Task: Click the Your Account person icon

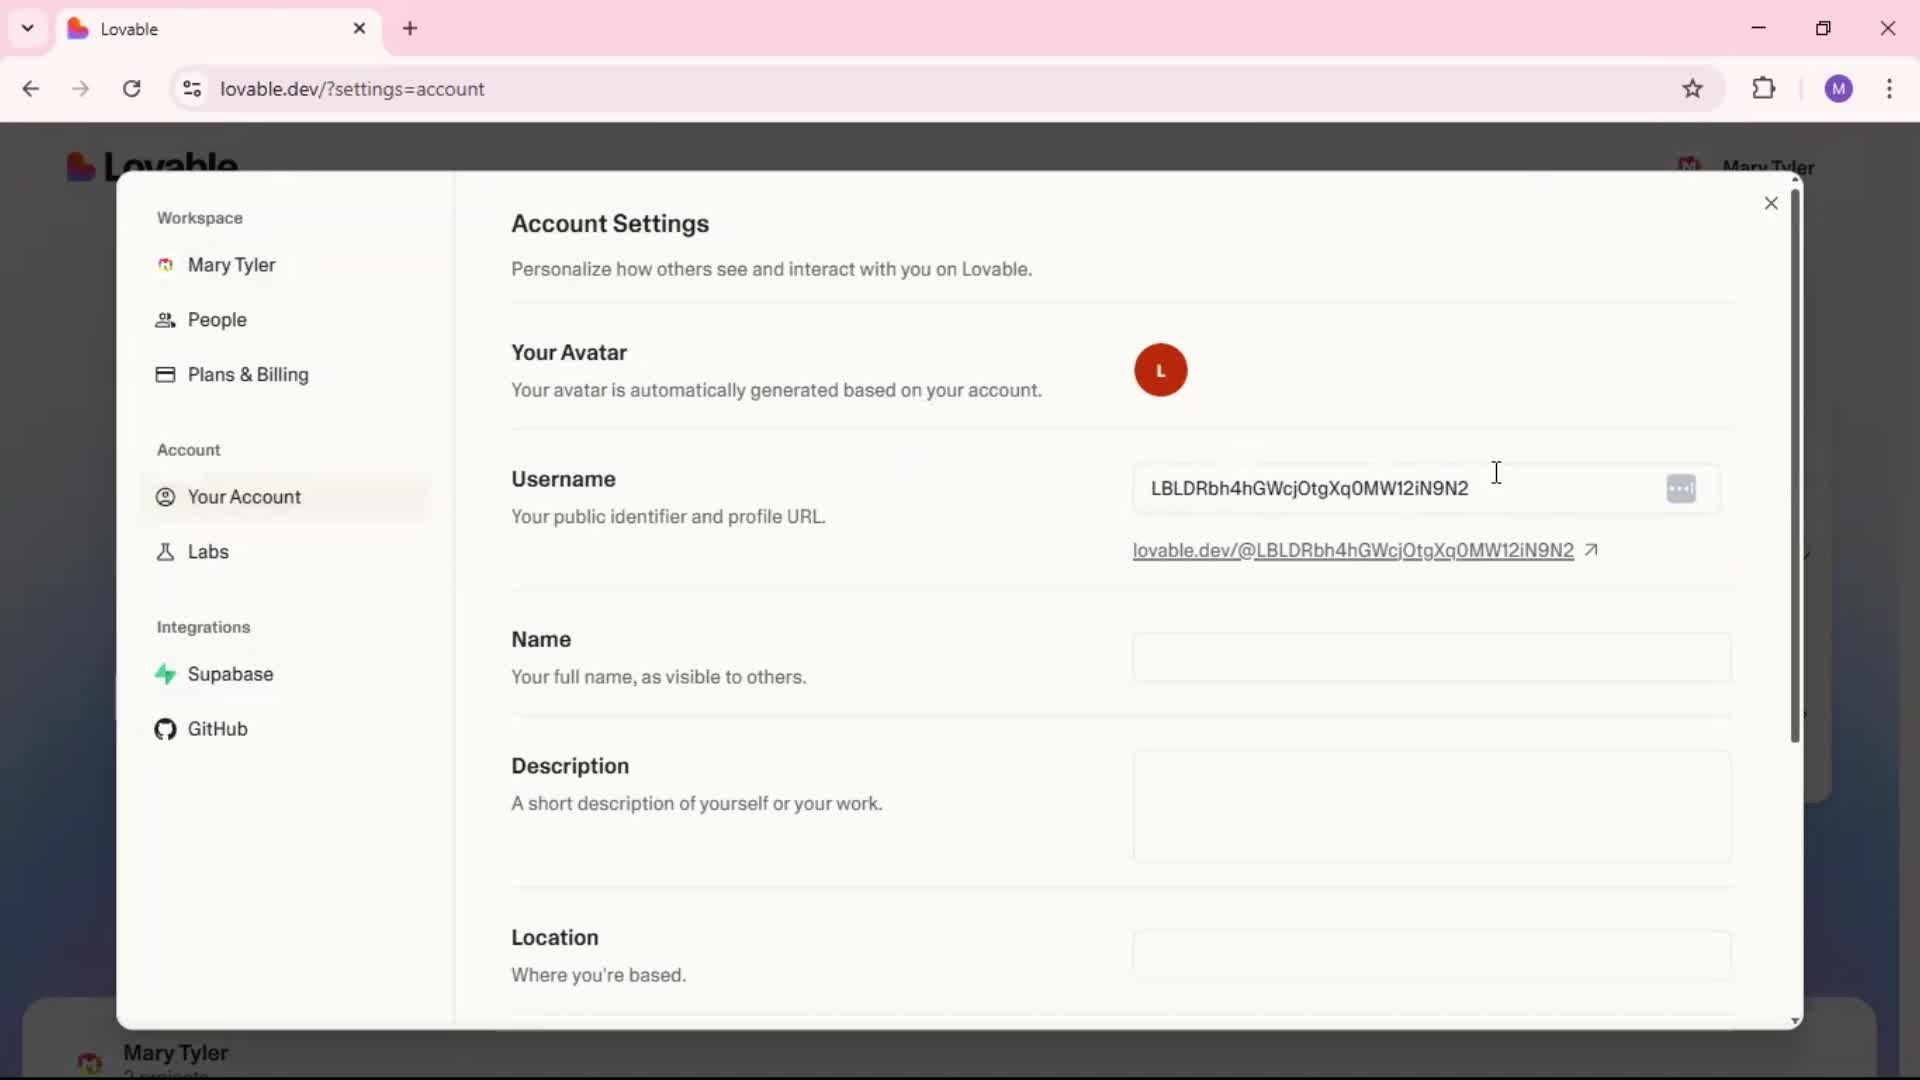Action: pyautogui.click(x=165, y=497)
